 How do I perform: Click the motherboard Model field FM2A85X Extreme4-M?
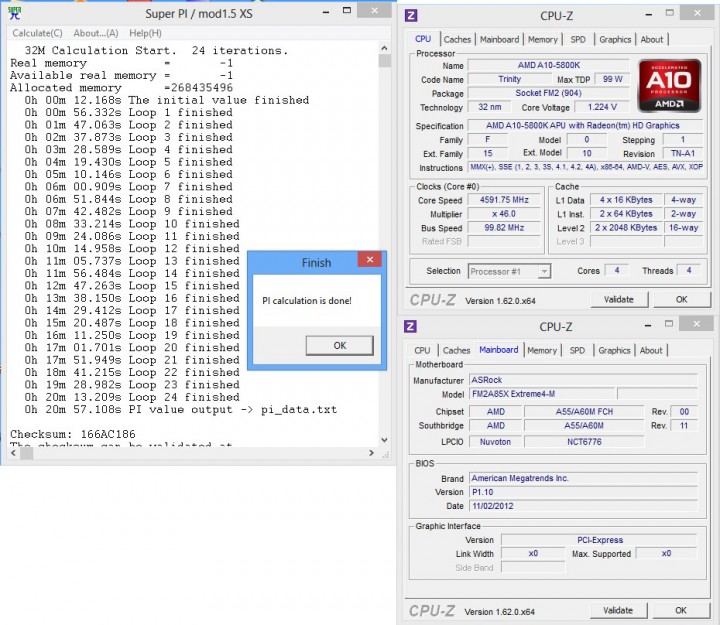[542, 394]
